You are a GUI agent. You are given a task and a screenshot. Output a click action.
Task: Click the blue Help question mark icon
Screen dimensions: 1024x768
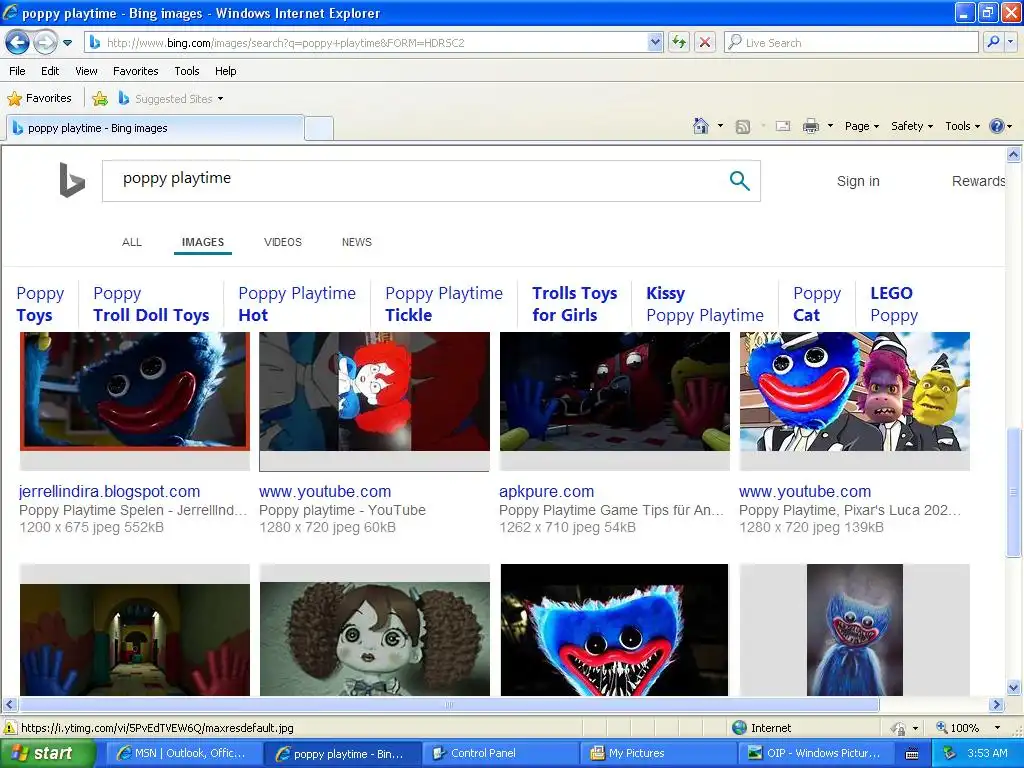997,126
